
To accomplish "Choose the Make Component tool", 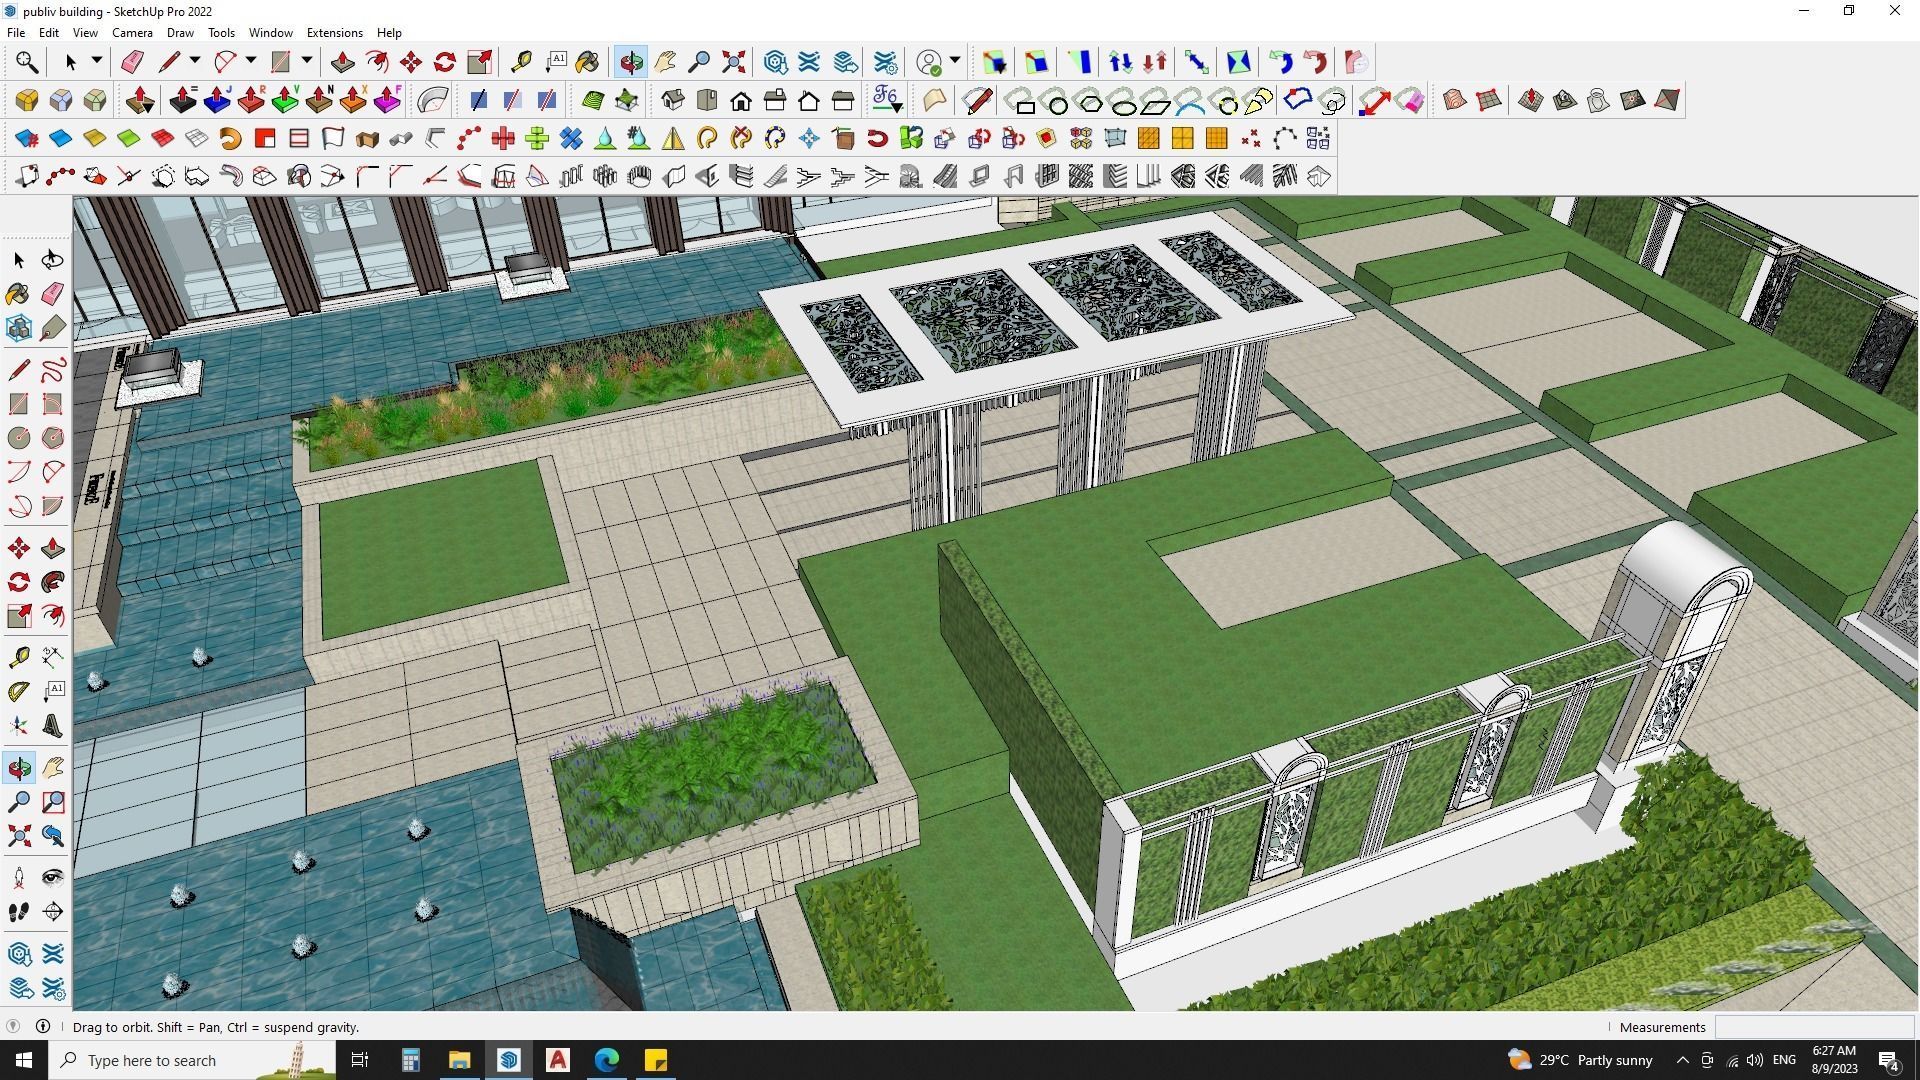I will pyautogui.click(x=19, y=328).
